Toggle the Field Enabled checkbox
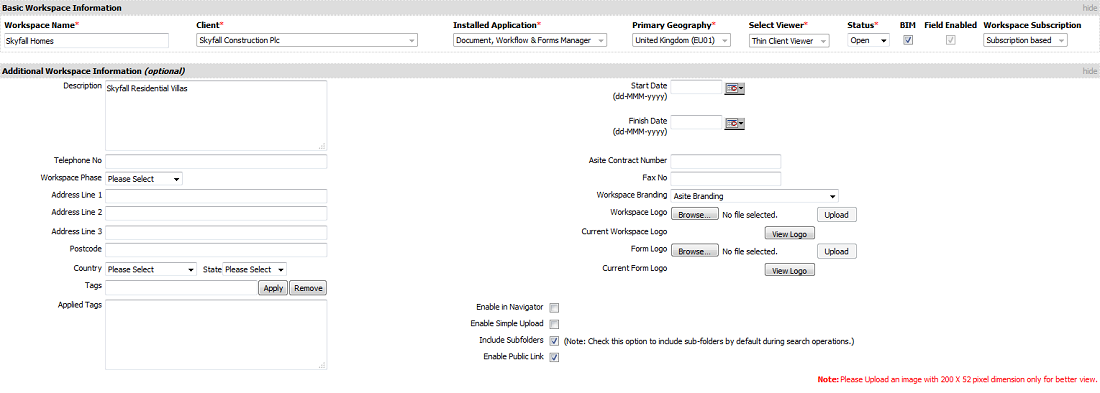 [x=951, y=40]
